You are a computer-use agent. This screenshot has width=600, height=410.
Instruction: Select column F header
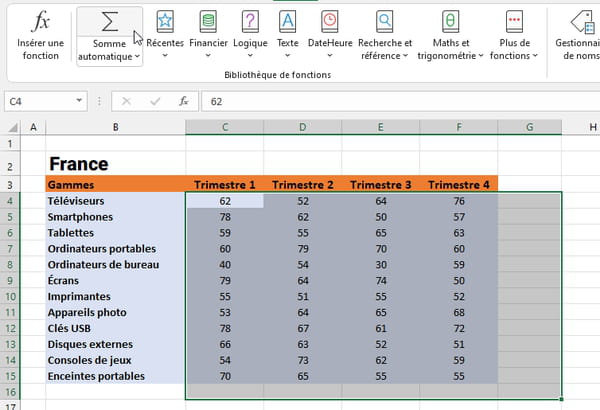(459, 127)
